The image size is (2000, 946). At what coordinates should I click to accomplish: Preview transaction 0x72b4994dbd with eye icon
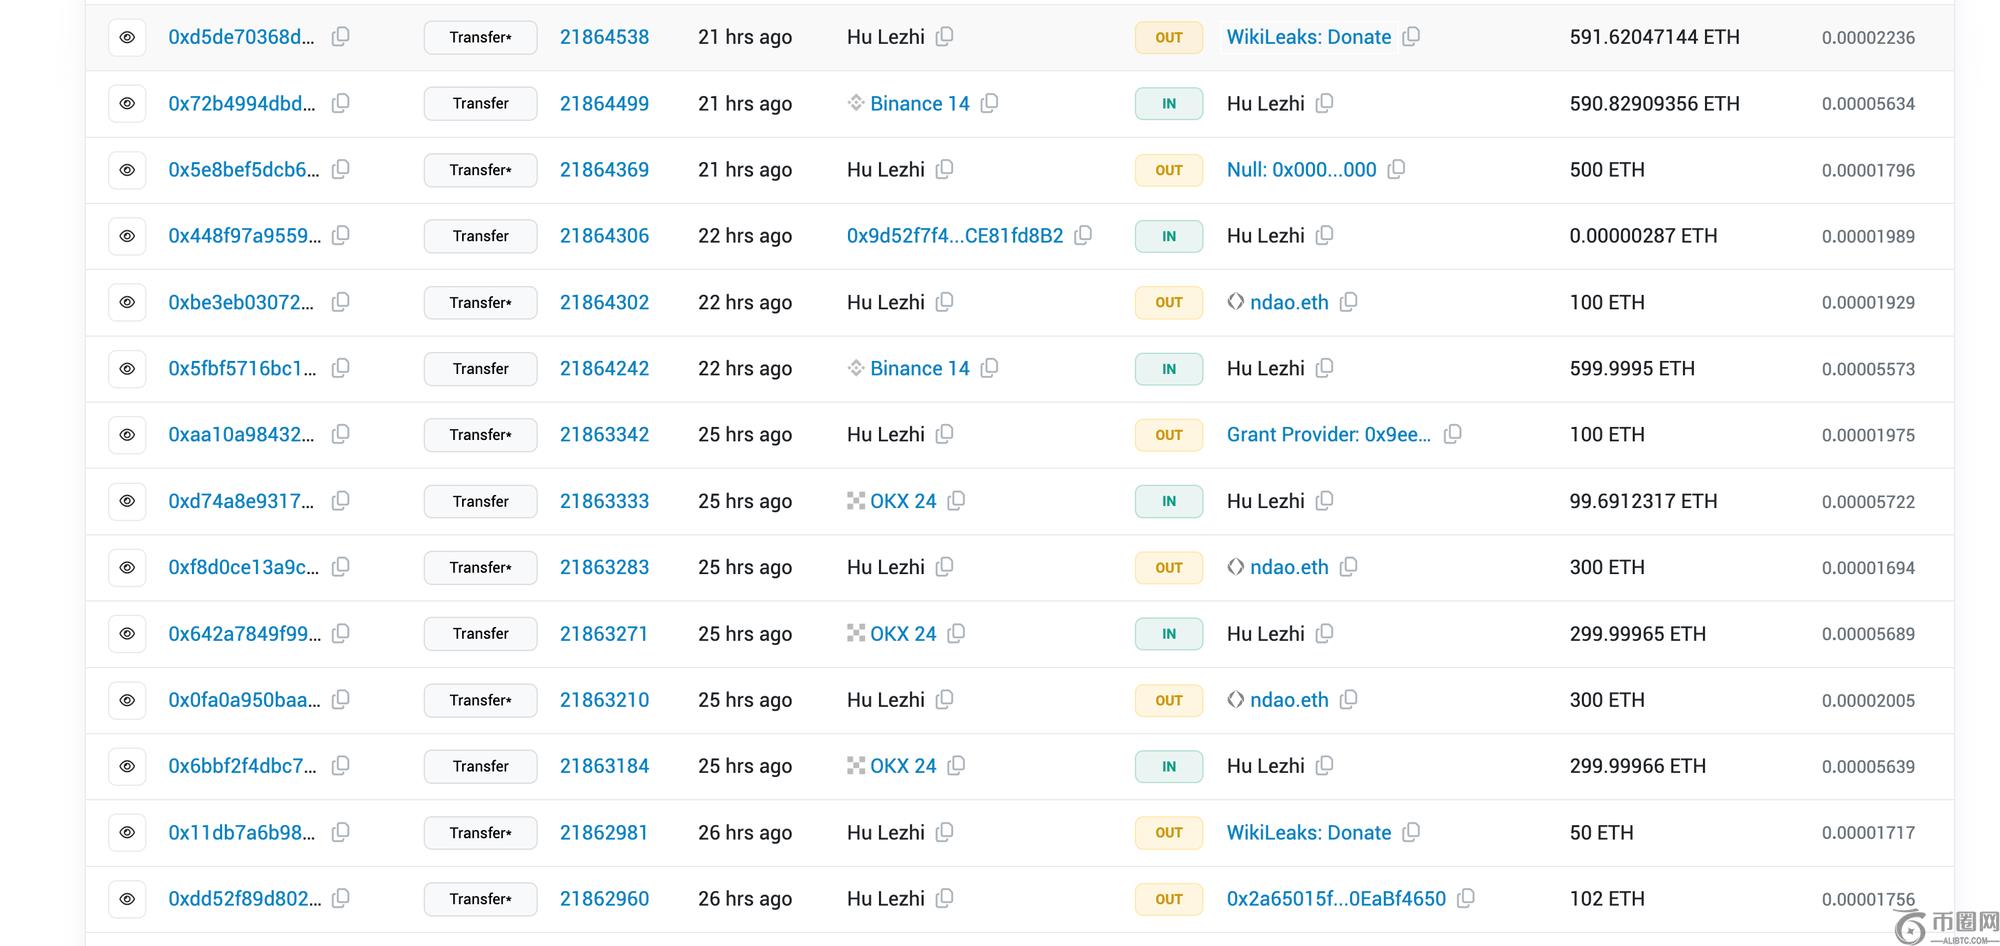(127, 103)
